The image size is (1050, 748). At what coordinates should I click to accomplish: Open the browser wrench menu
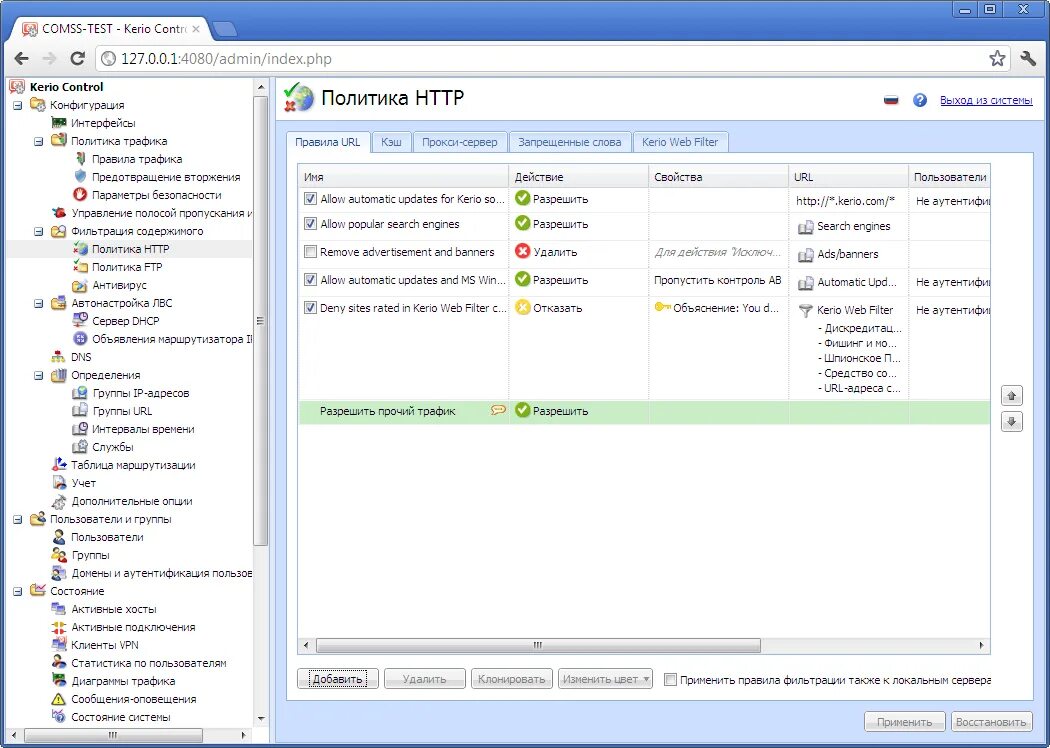click(1028, 58)
